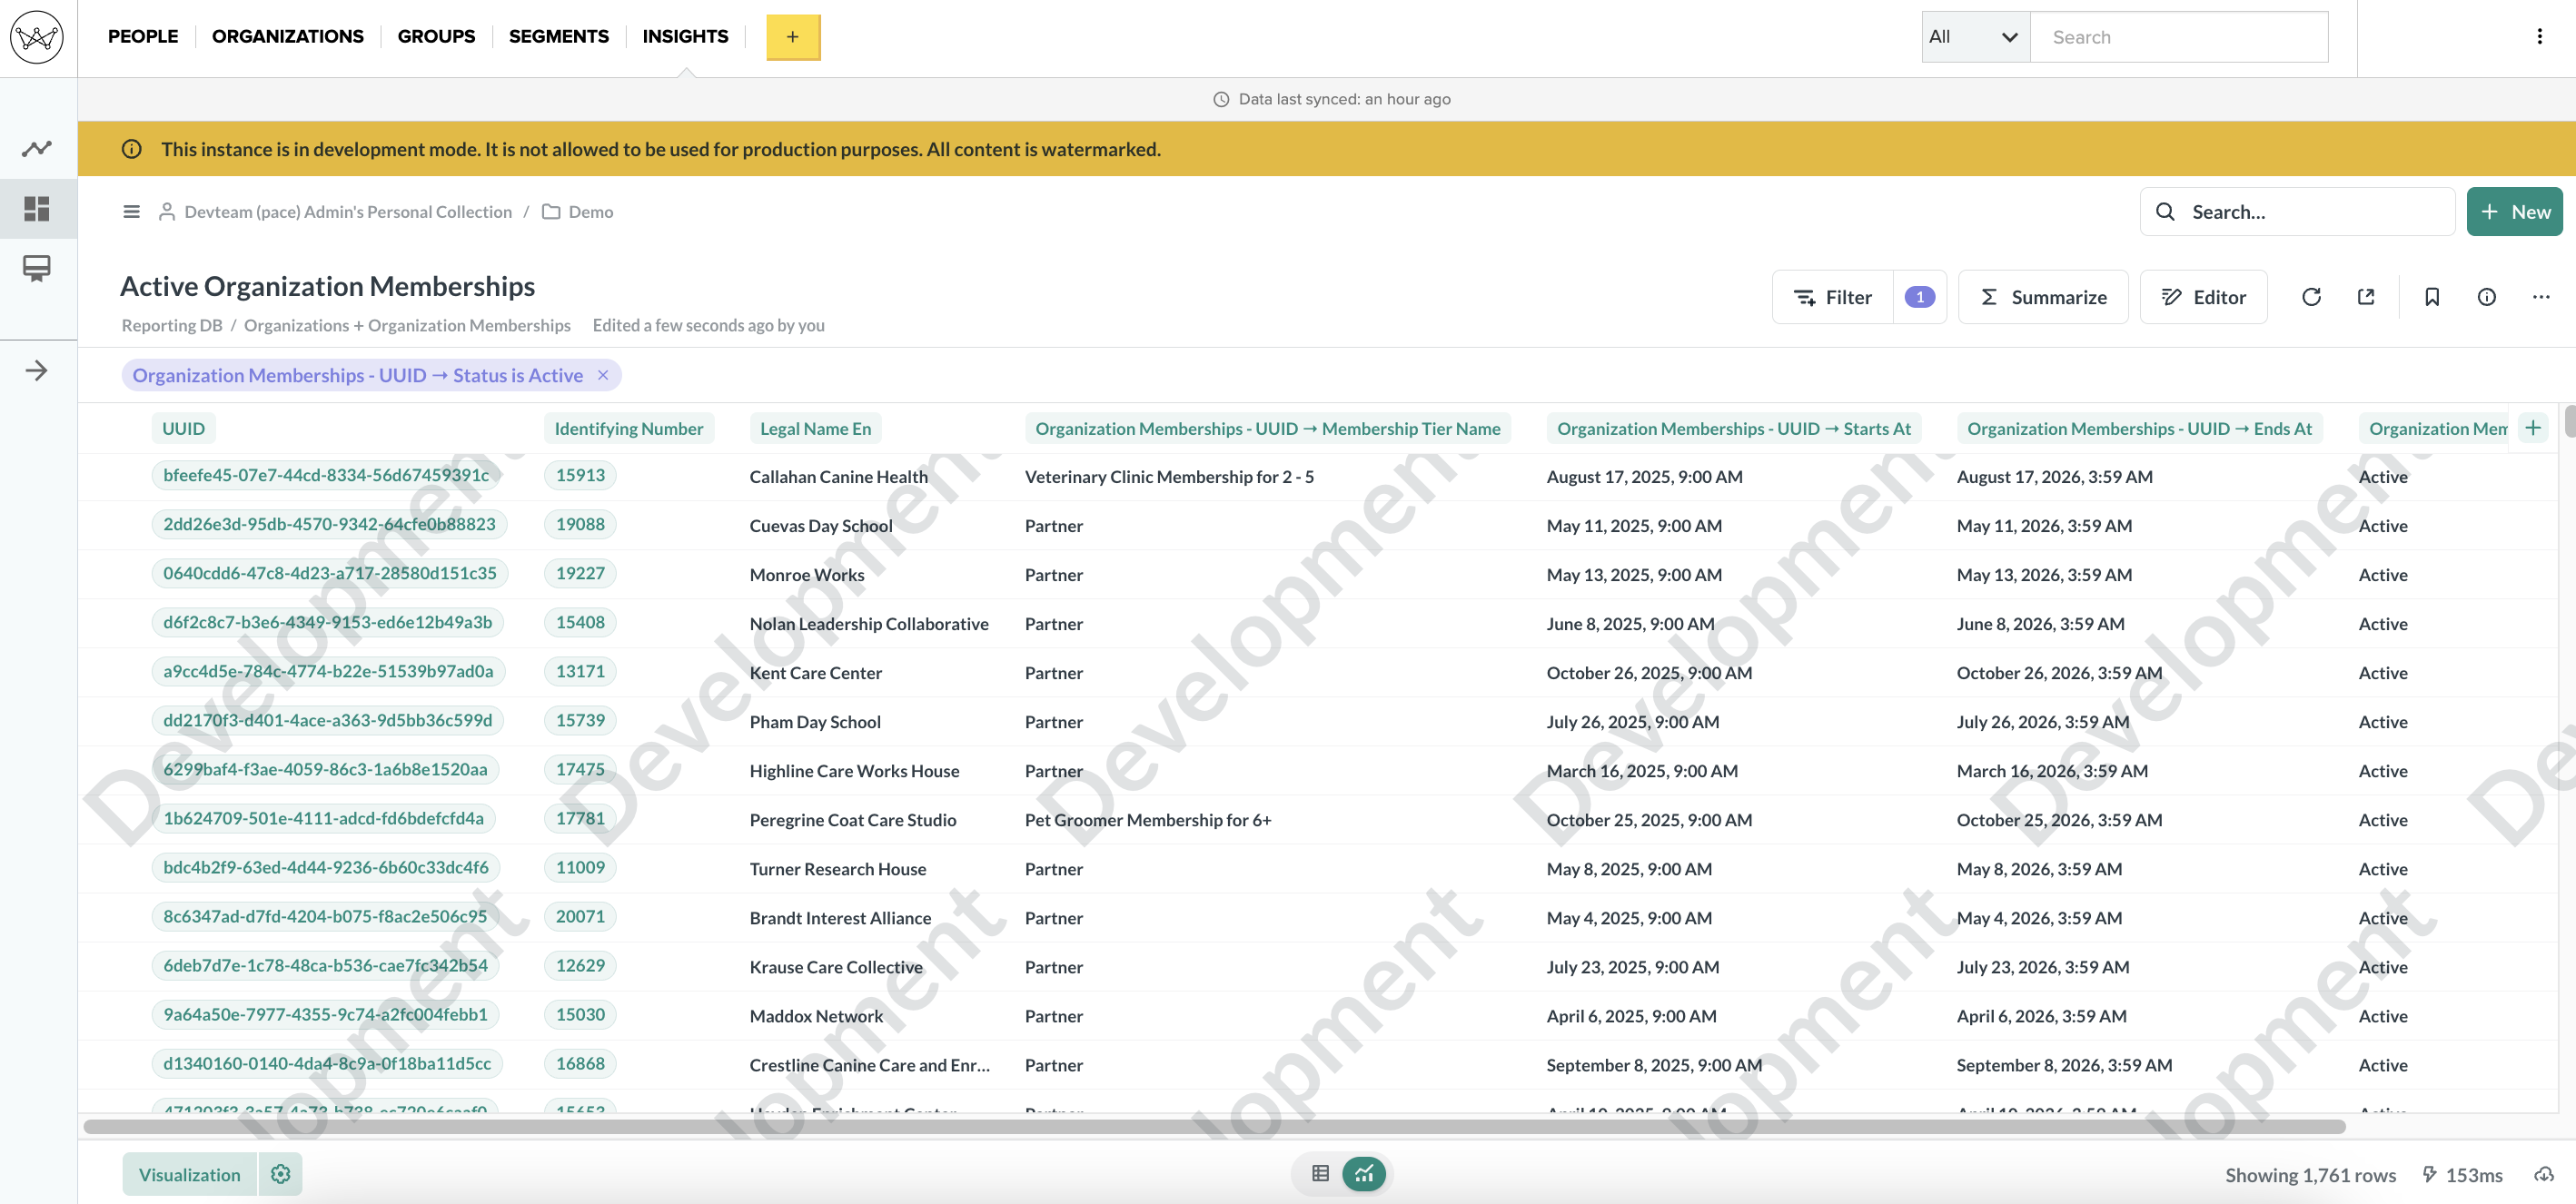2576x1204 pixels.
Task: Click the horizontal table scrollbar
Action: [x=1214, y=1127]
